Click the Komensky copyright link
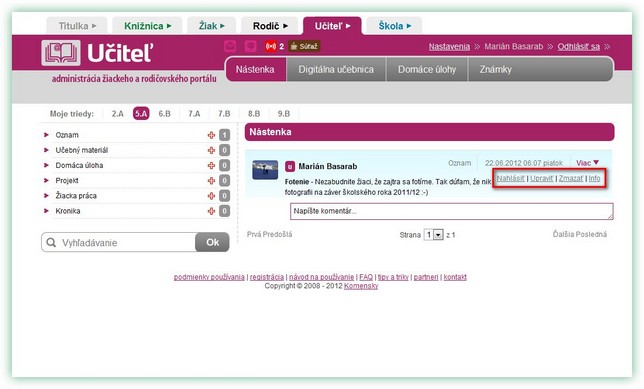The height and width of the screenshot is (389, 644). (x=361, y=286)
